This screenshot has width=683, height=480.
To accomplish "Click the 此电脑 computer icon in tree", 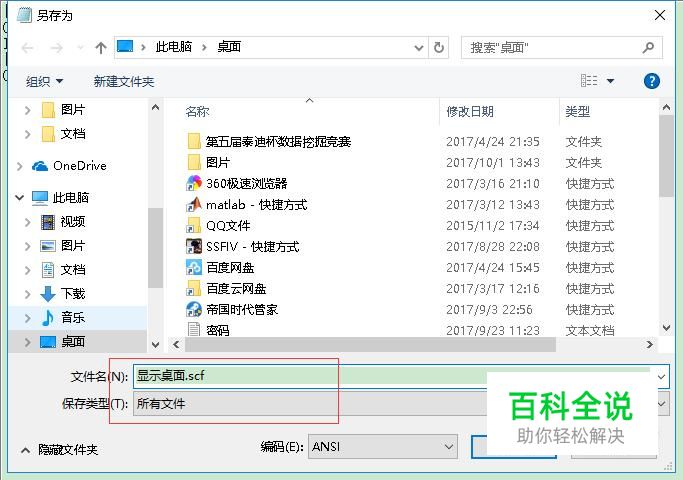I will (x=40, y=198).
